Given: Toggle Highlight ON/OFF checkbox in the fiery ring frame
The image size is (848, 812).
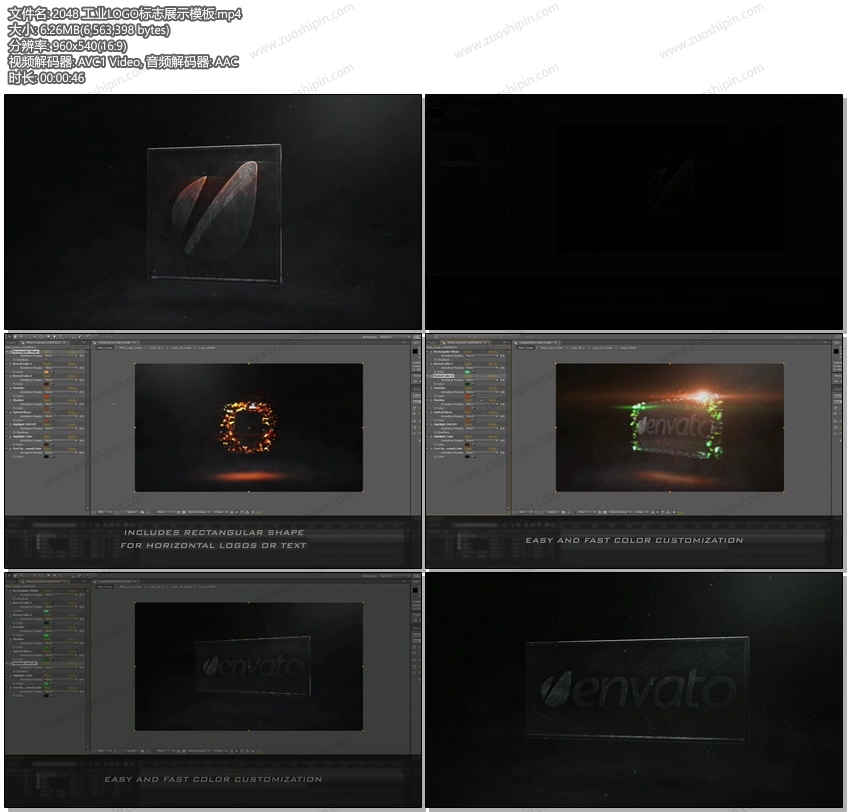Looking at the screenshot, I should click(x=47, y=431).
